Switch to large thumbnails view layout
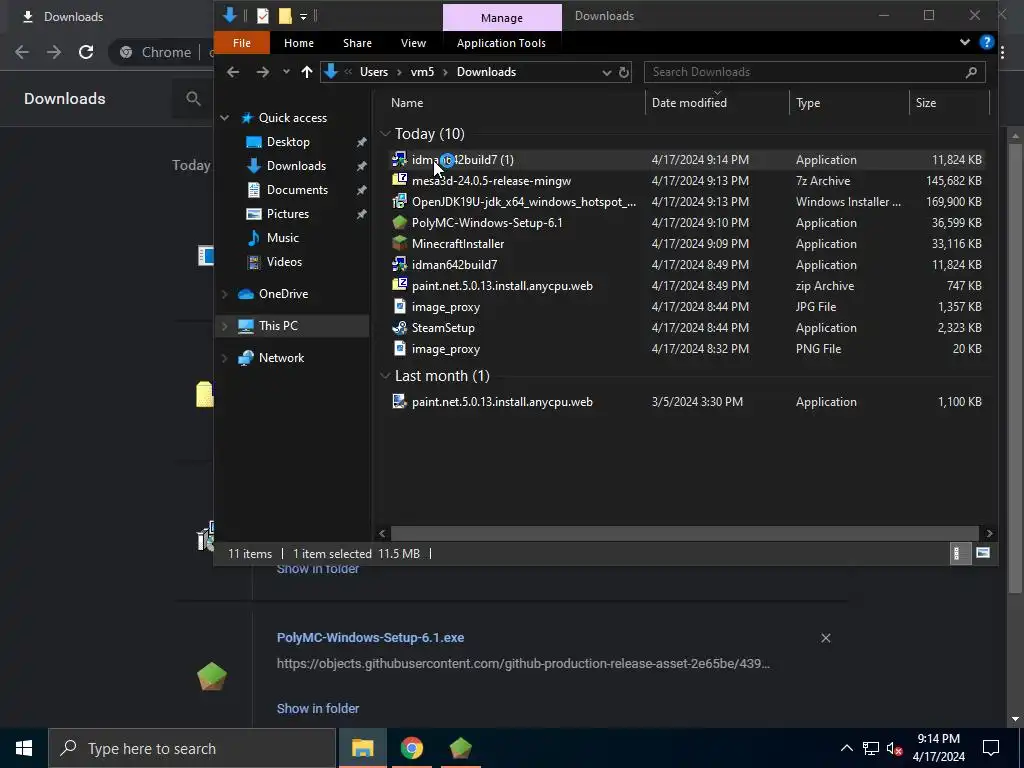The image size is (1024, 768). coord(982,554)
